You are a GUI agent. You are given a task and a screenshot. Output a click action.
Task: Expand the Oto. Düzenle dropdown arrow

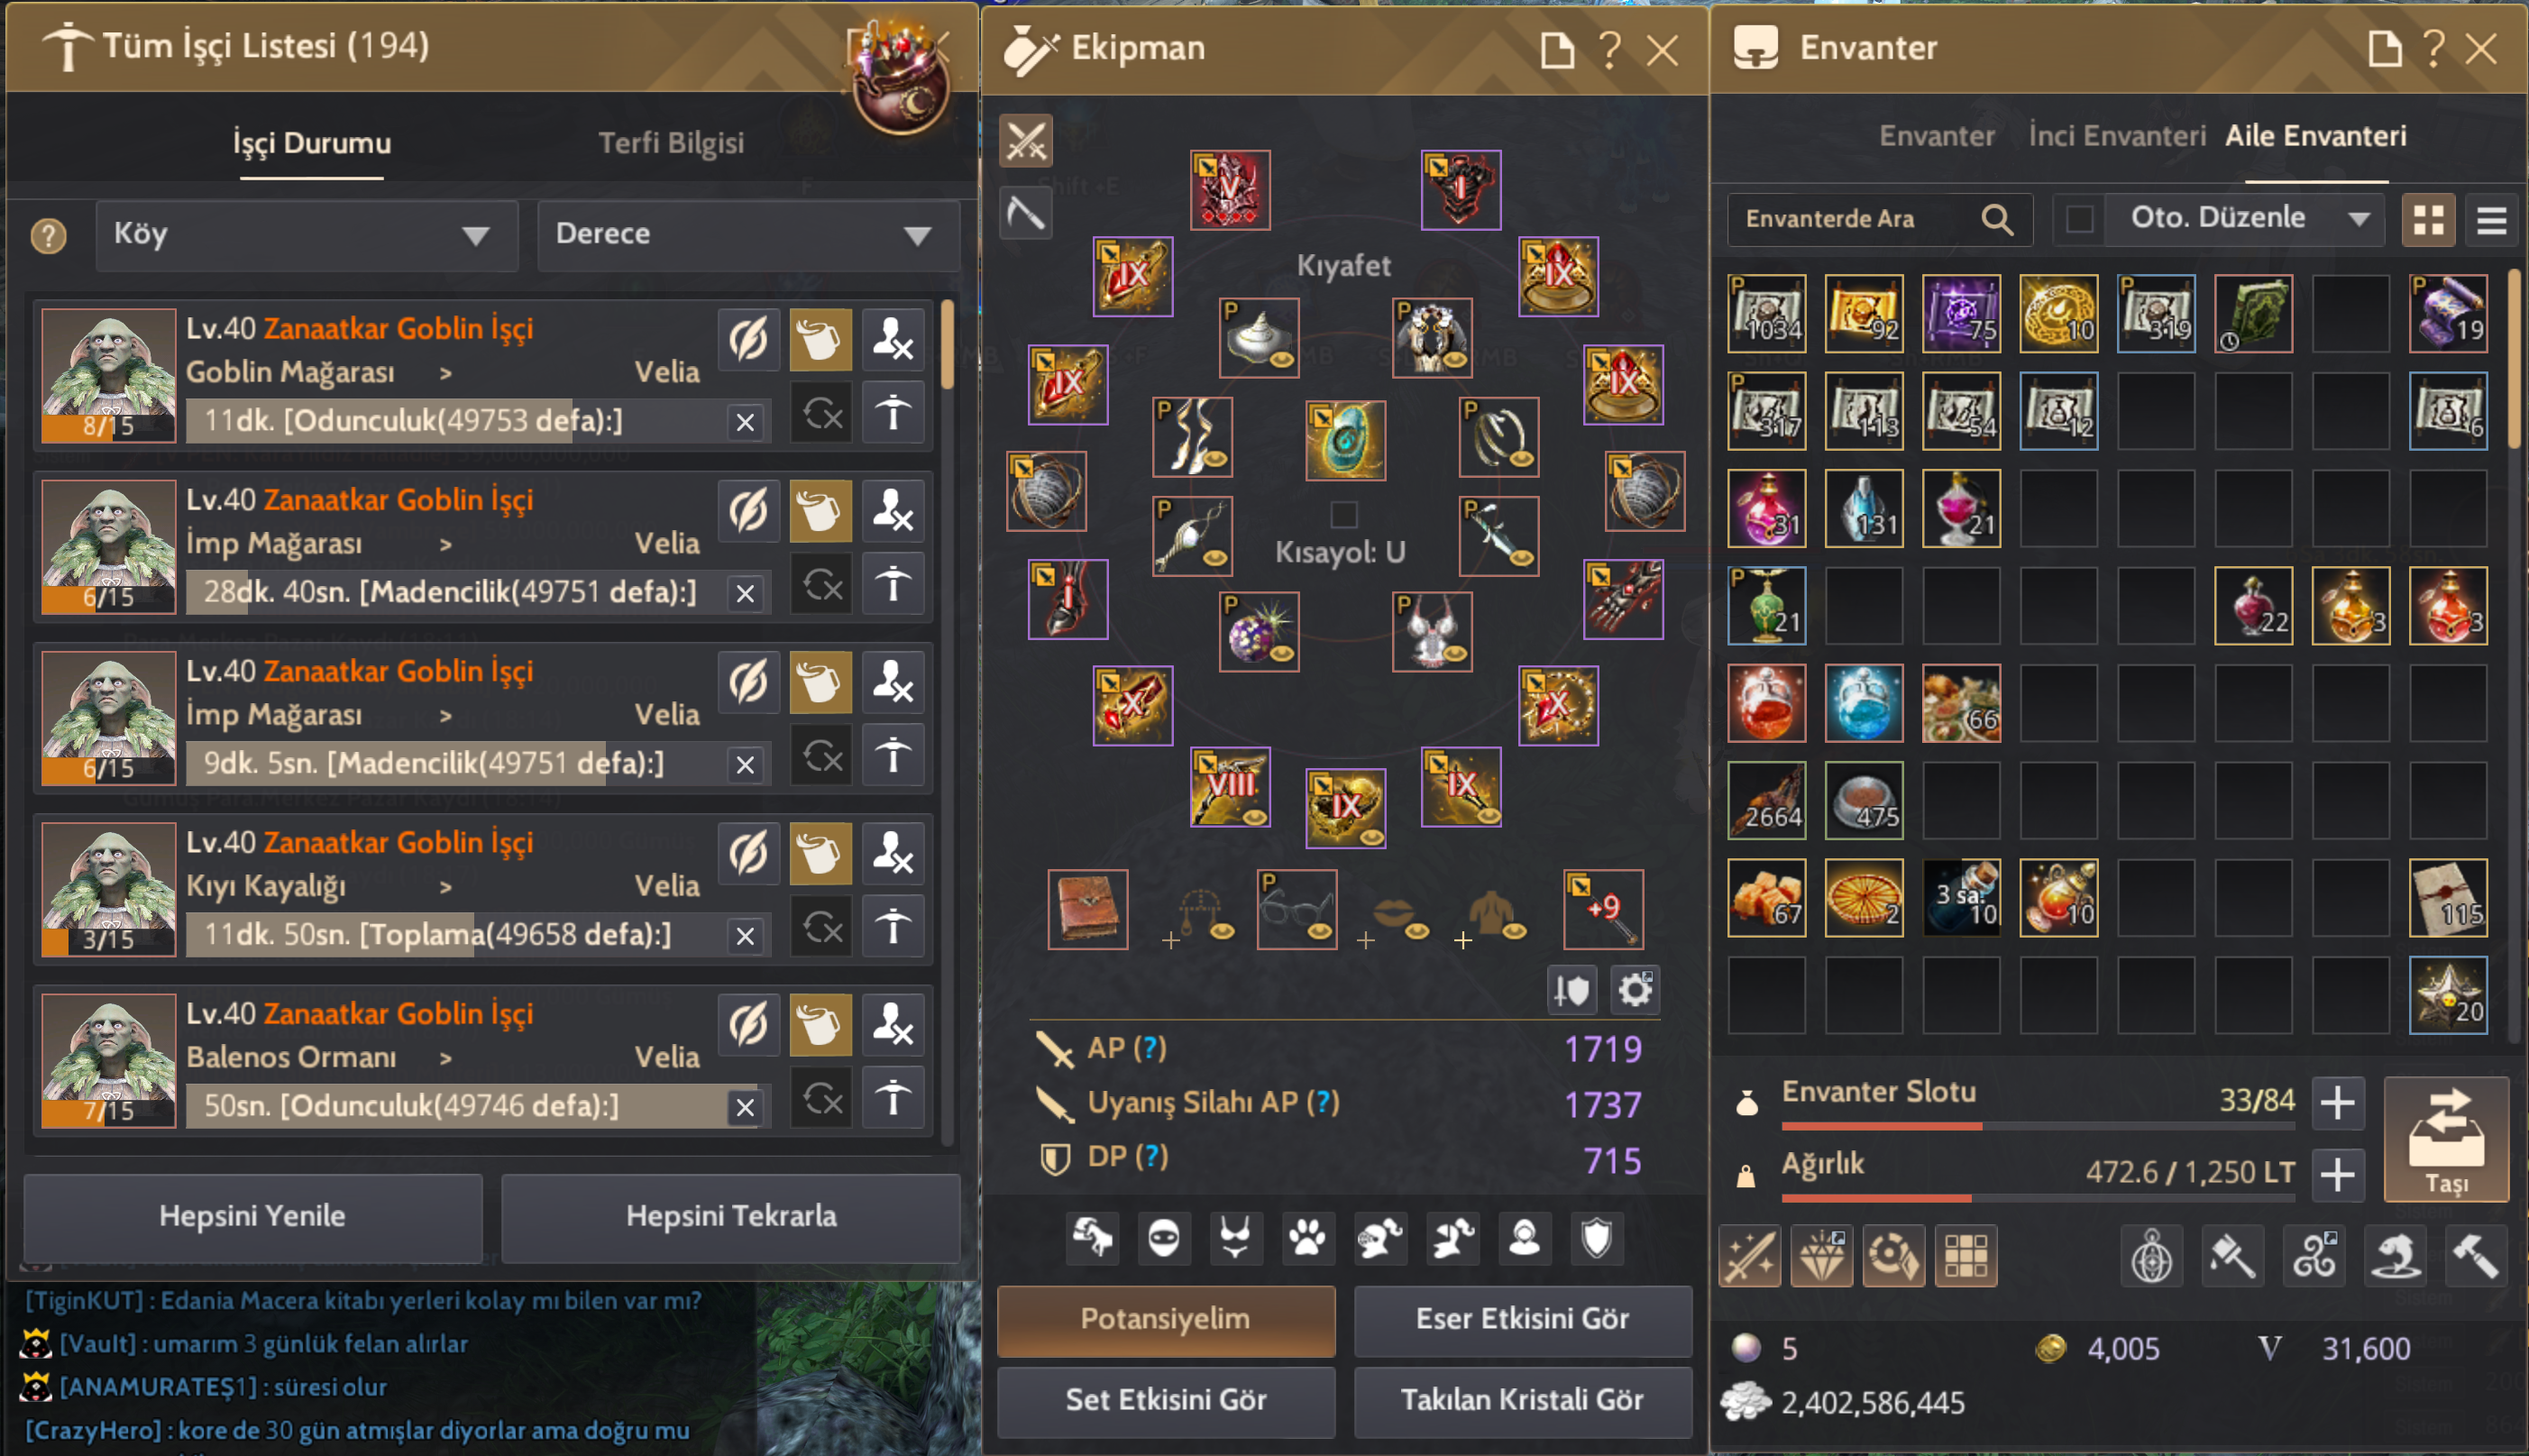[x=2359, y=219]
